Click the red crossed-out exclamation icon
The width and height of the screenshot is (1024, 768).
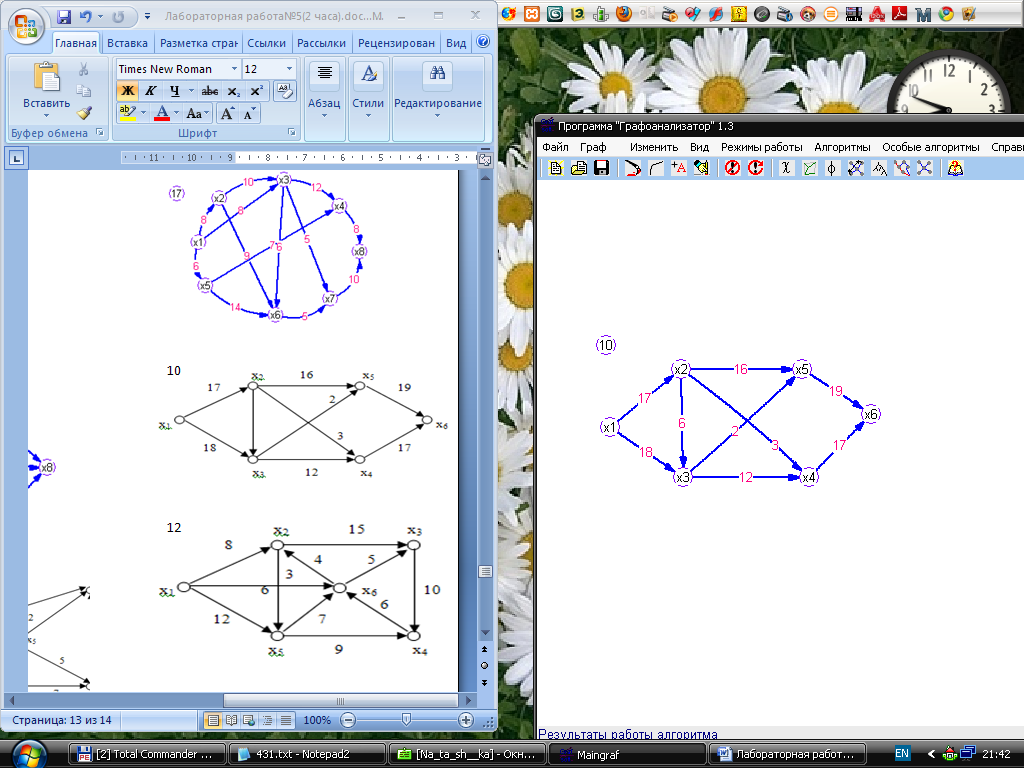click(x=733, y=168)
